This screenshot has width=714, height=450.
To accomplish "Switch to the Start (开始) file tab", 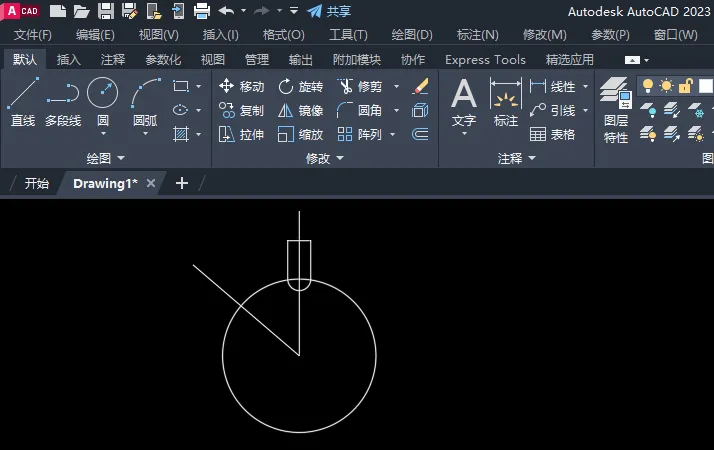I will pos(37,183).
